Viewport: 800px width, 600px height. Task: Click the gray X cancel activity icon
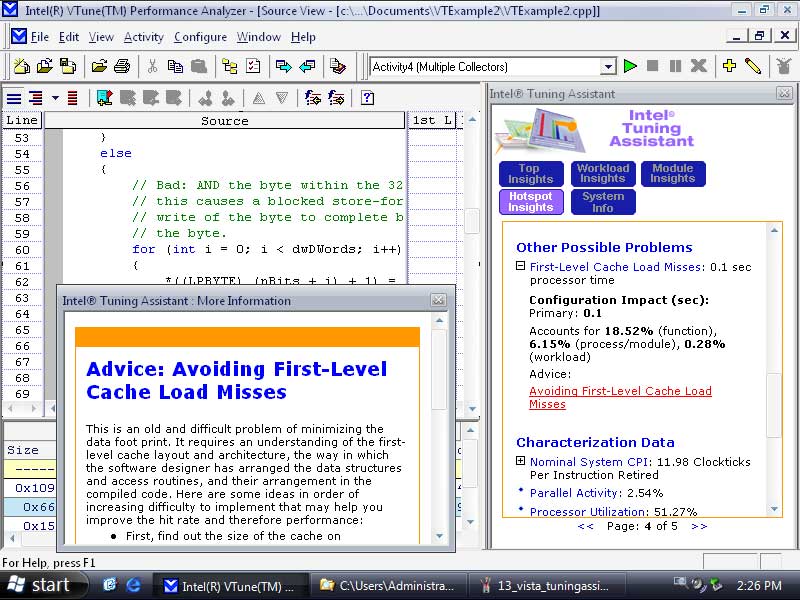click(x=698, y=66)
